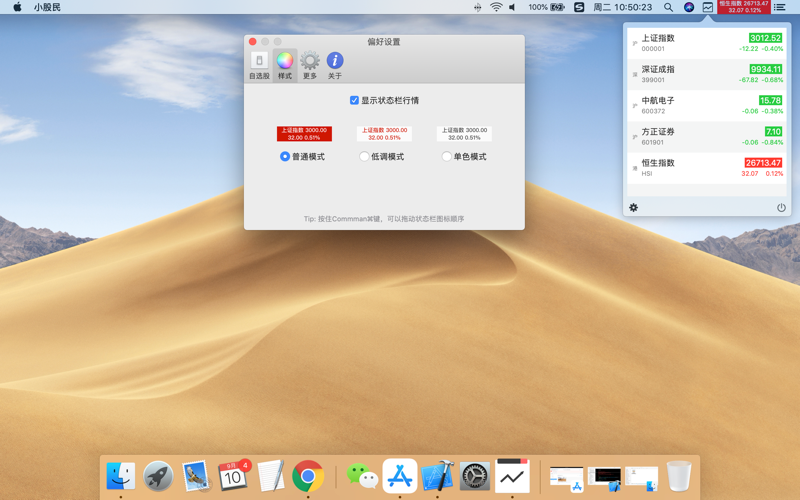800x500 pixels.
Task: Open Finder from the Dock
Action: click(x=121, y=476)
